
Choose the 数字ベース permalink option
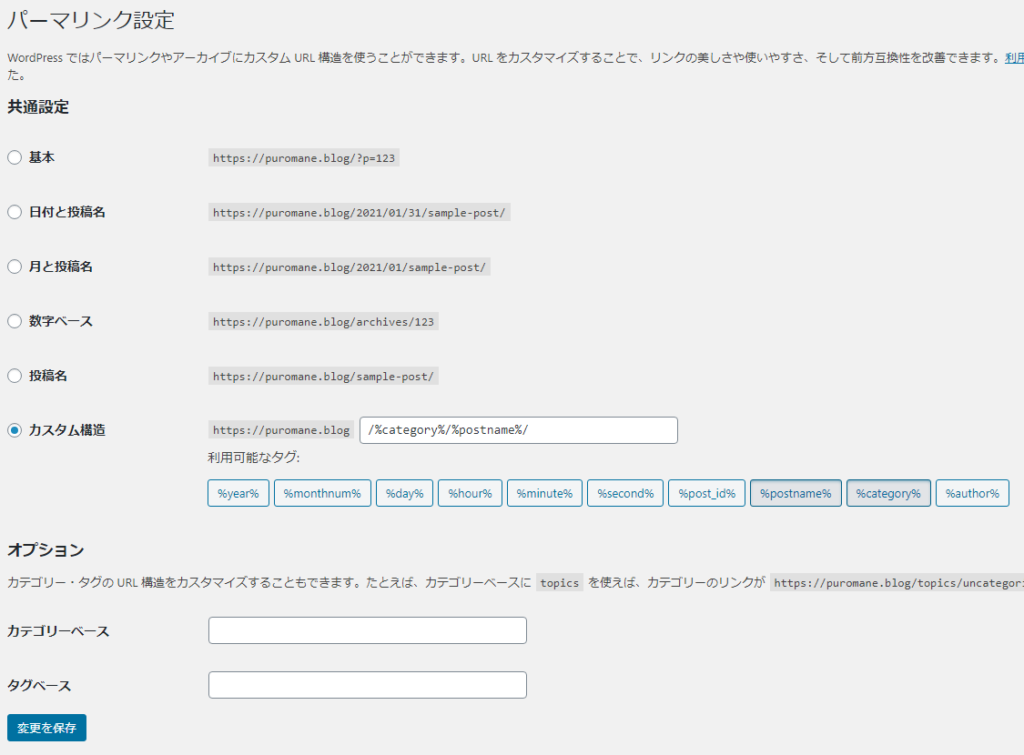14,321
